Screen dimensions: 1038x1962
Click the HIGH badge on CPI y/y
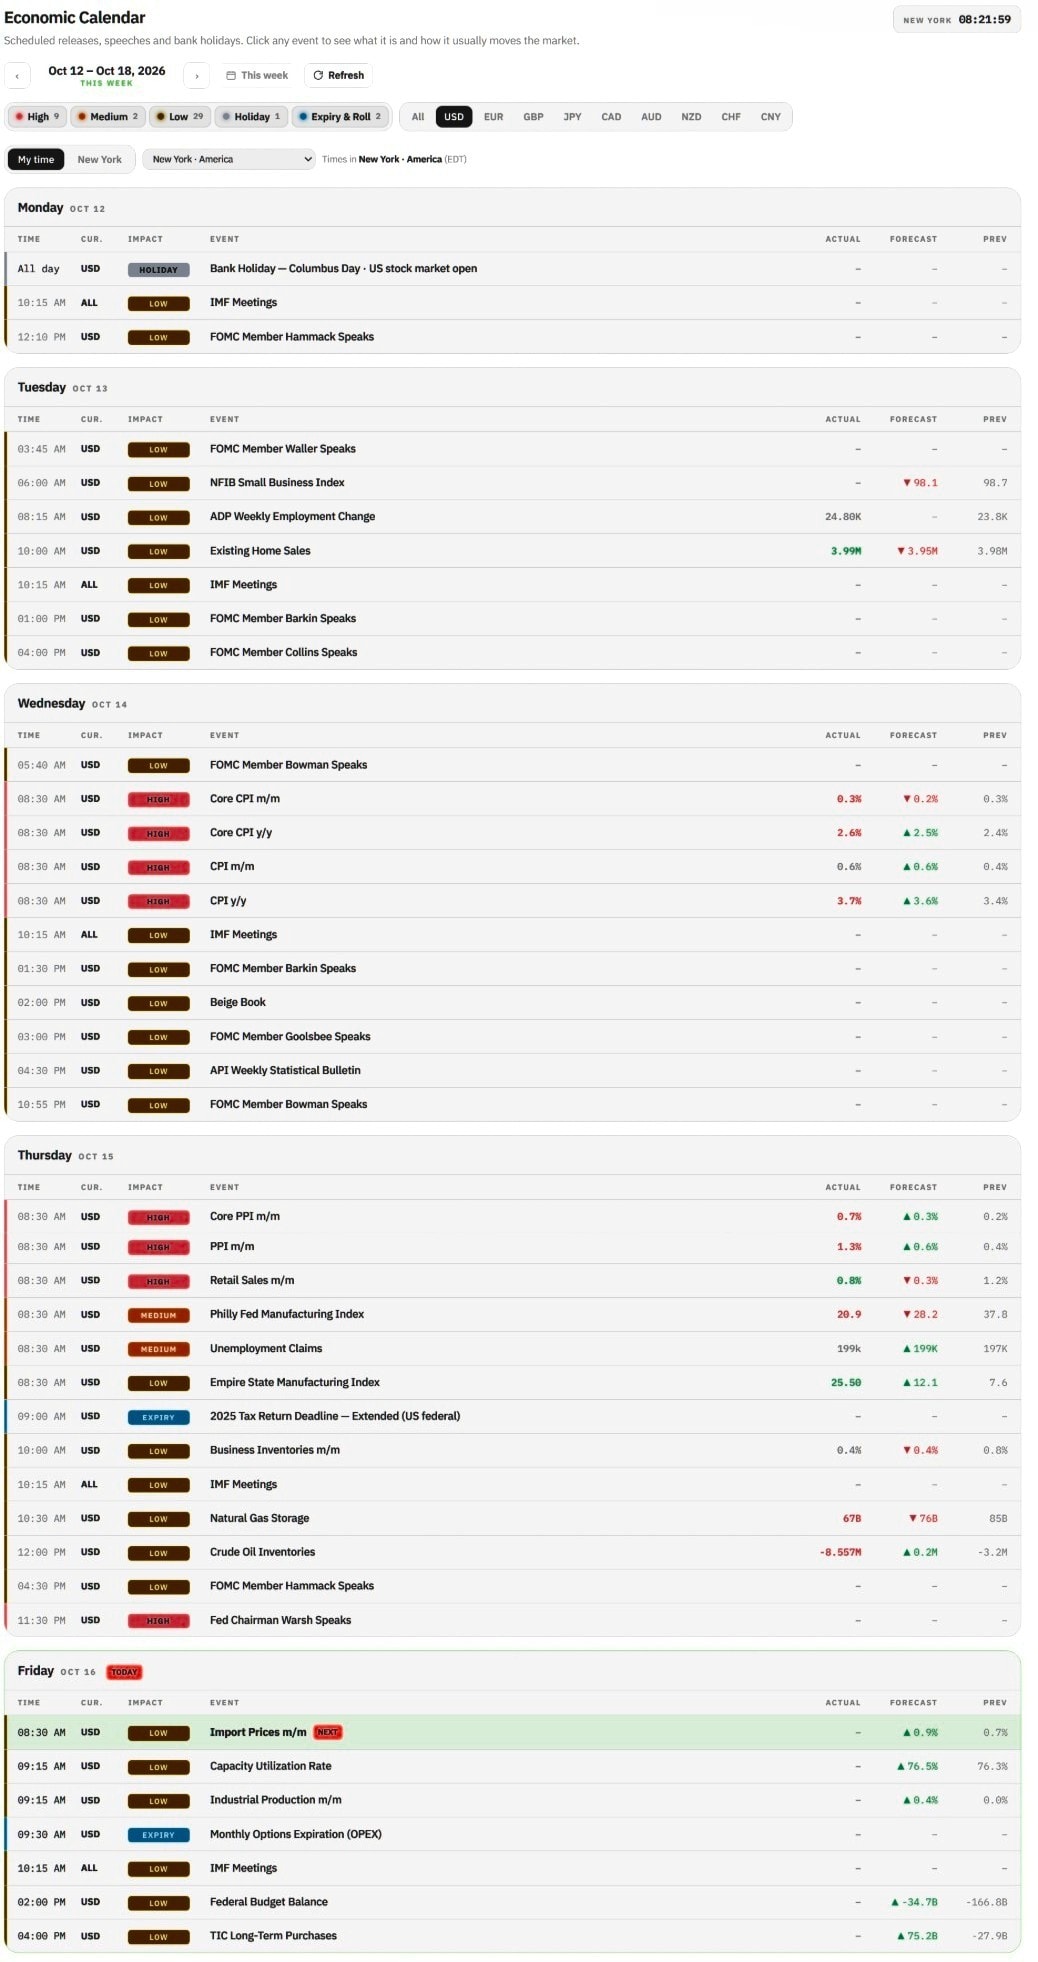158,902
